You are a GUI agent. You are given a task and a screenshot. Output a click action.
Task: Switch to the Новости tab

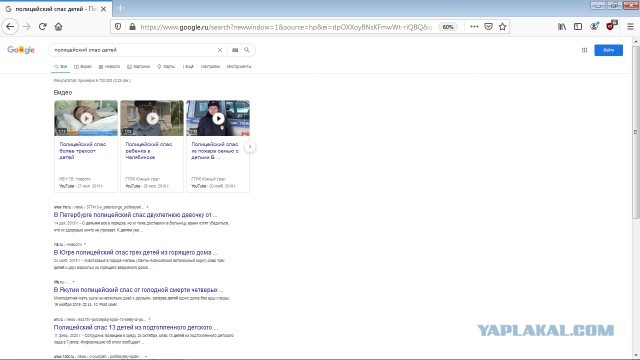pos(109,67)
